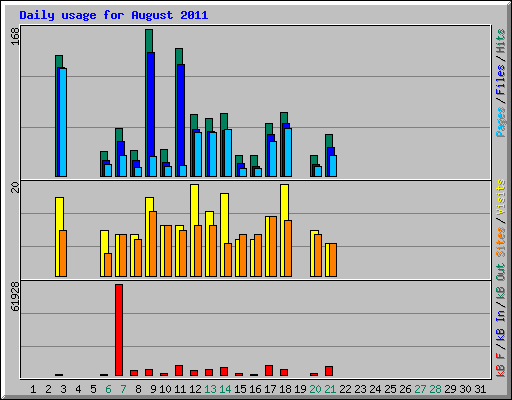Viewport: 512px width, 400px height.
Task: Click the orange sites bar on day 6
Action: click(x=108, y=265)
